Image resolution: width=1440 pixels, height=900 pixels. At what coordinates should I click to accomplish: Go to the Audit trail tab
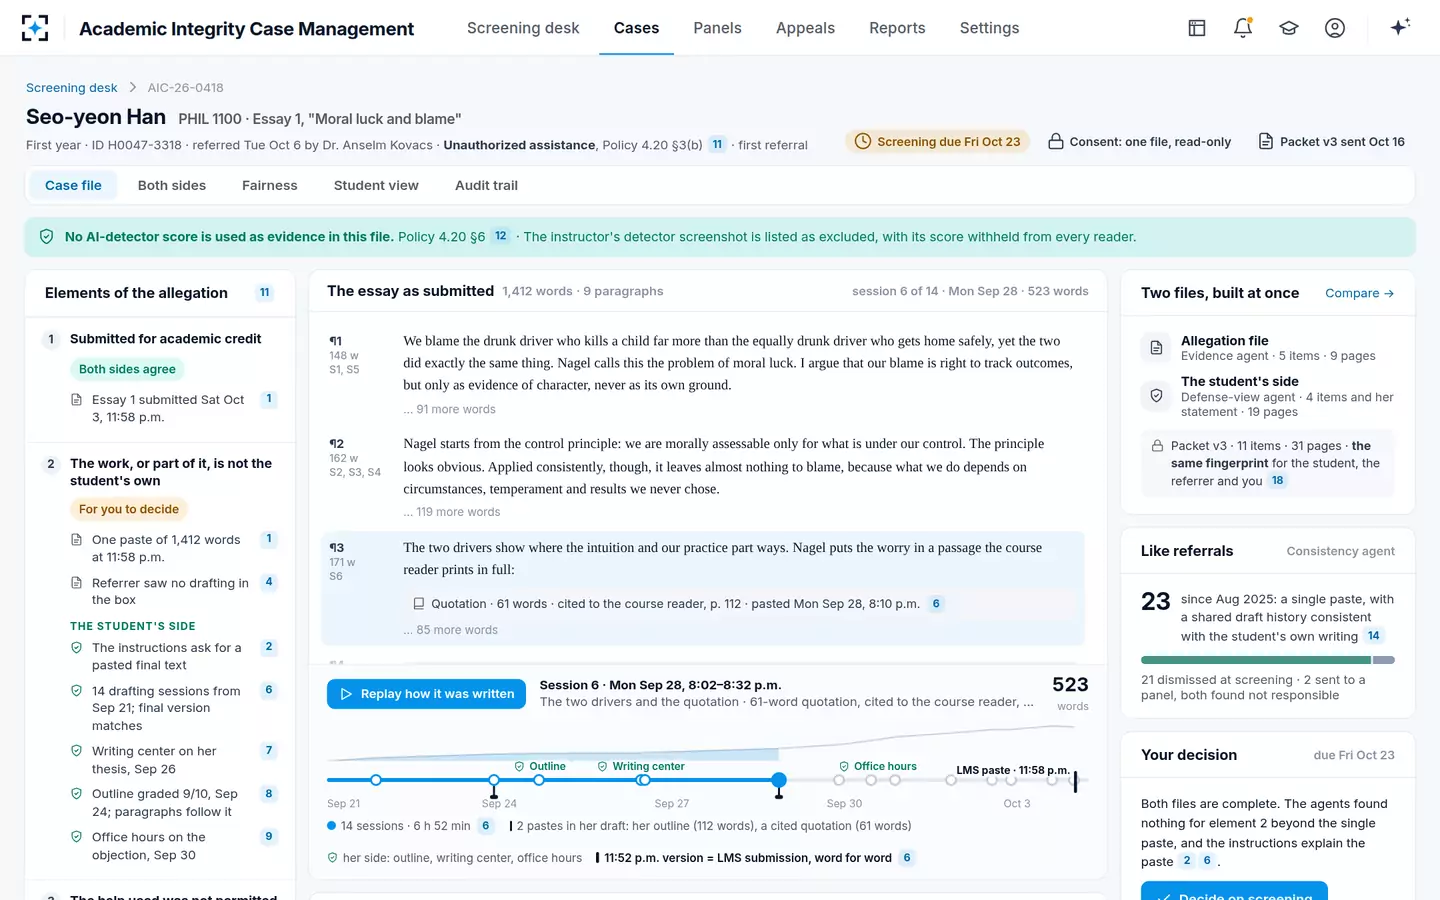pos(486,185)
